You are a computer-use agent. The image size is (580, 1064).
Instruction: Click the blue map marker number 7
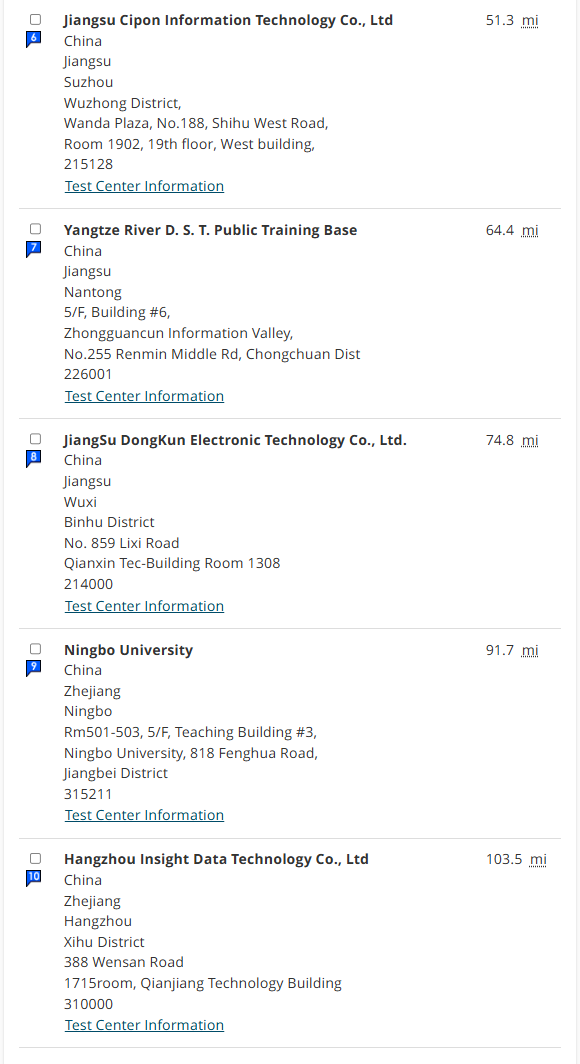34,249
